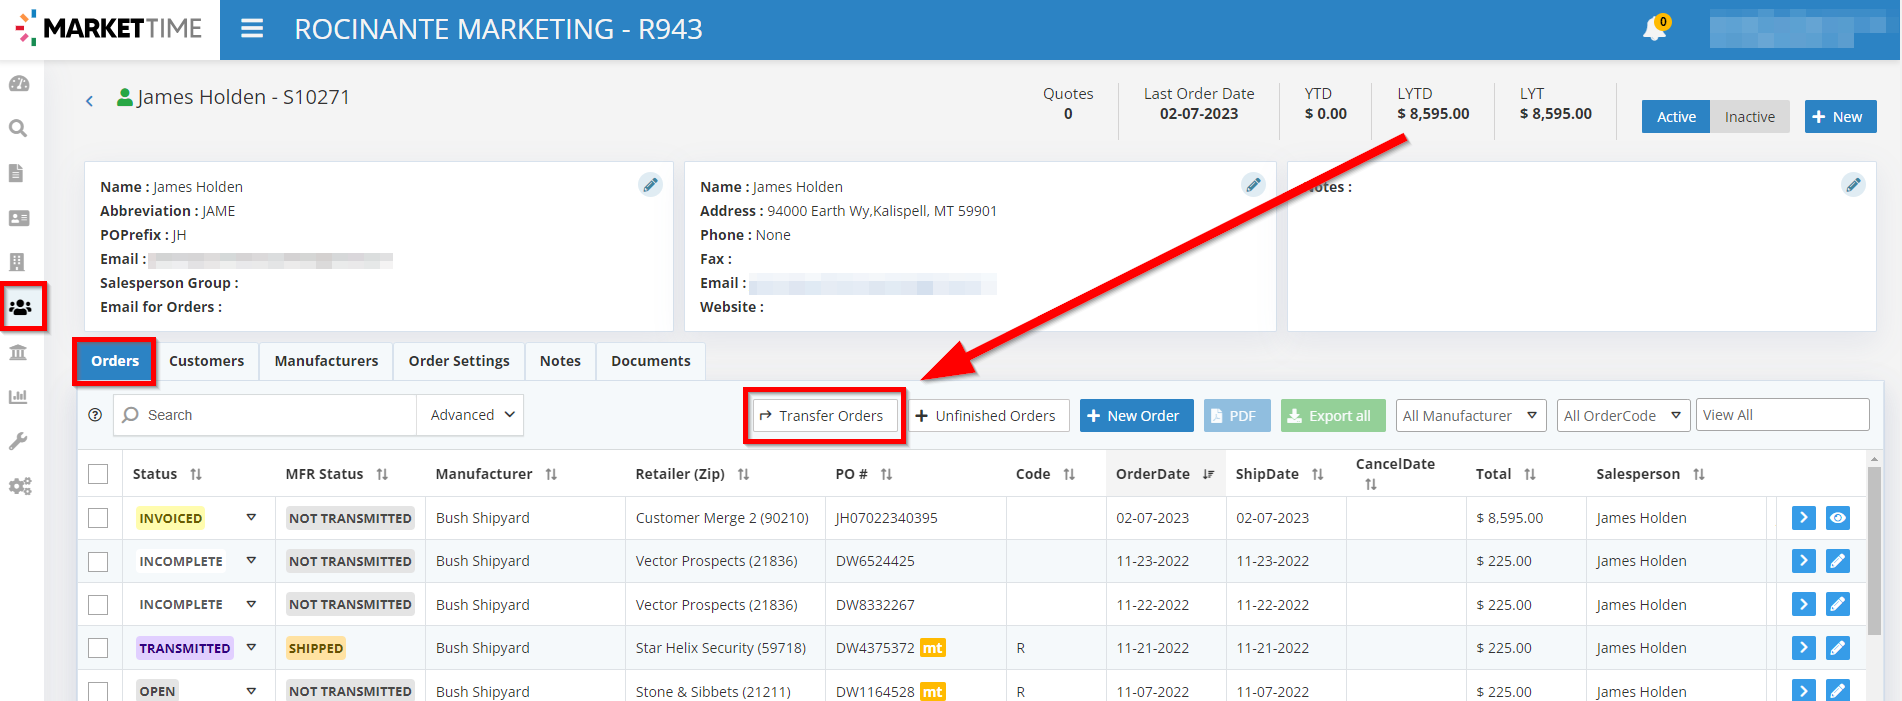The width and height of the screenshot is (1902, 701).
Task: Open the search magnifier in sidebar
Action: click(18, 128)
